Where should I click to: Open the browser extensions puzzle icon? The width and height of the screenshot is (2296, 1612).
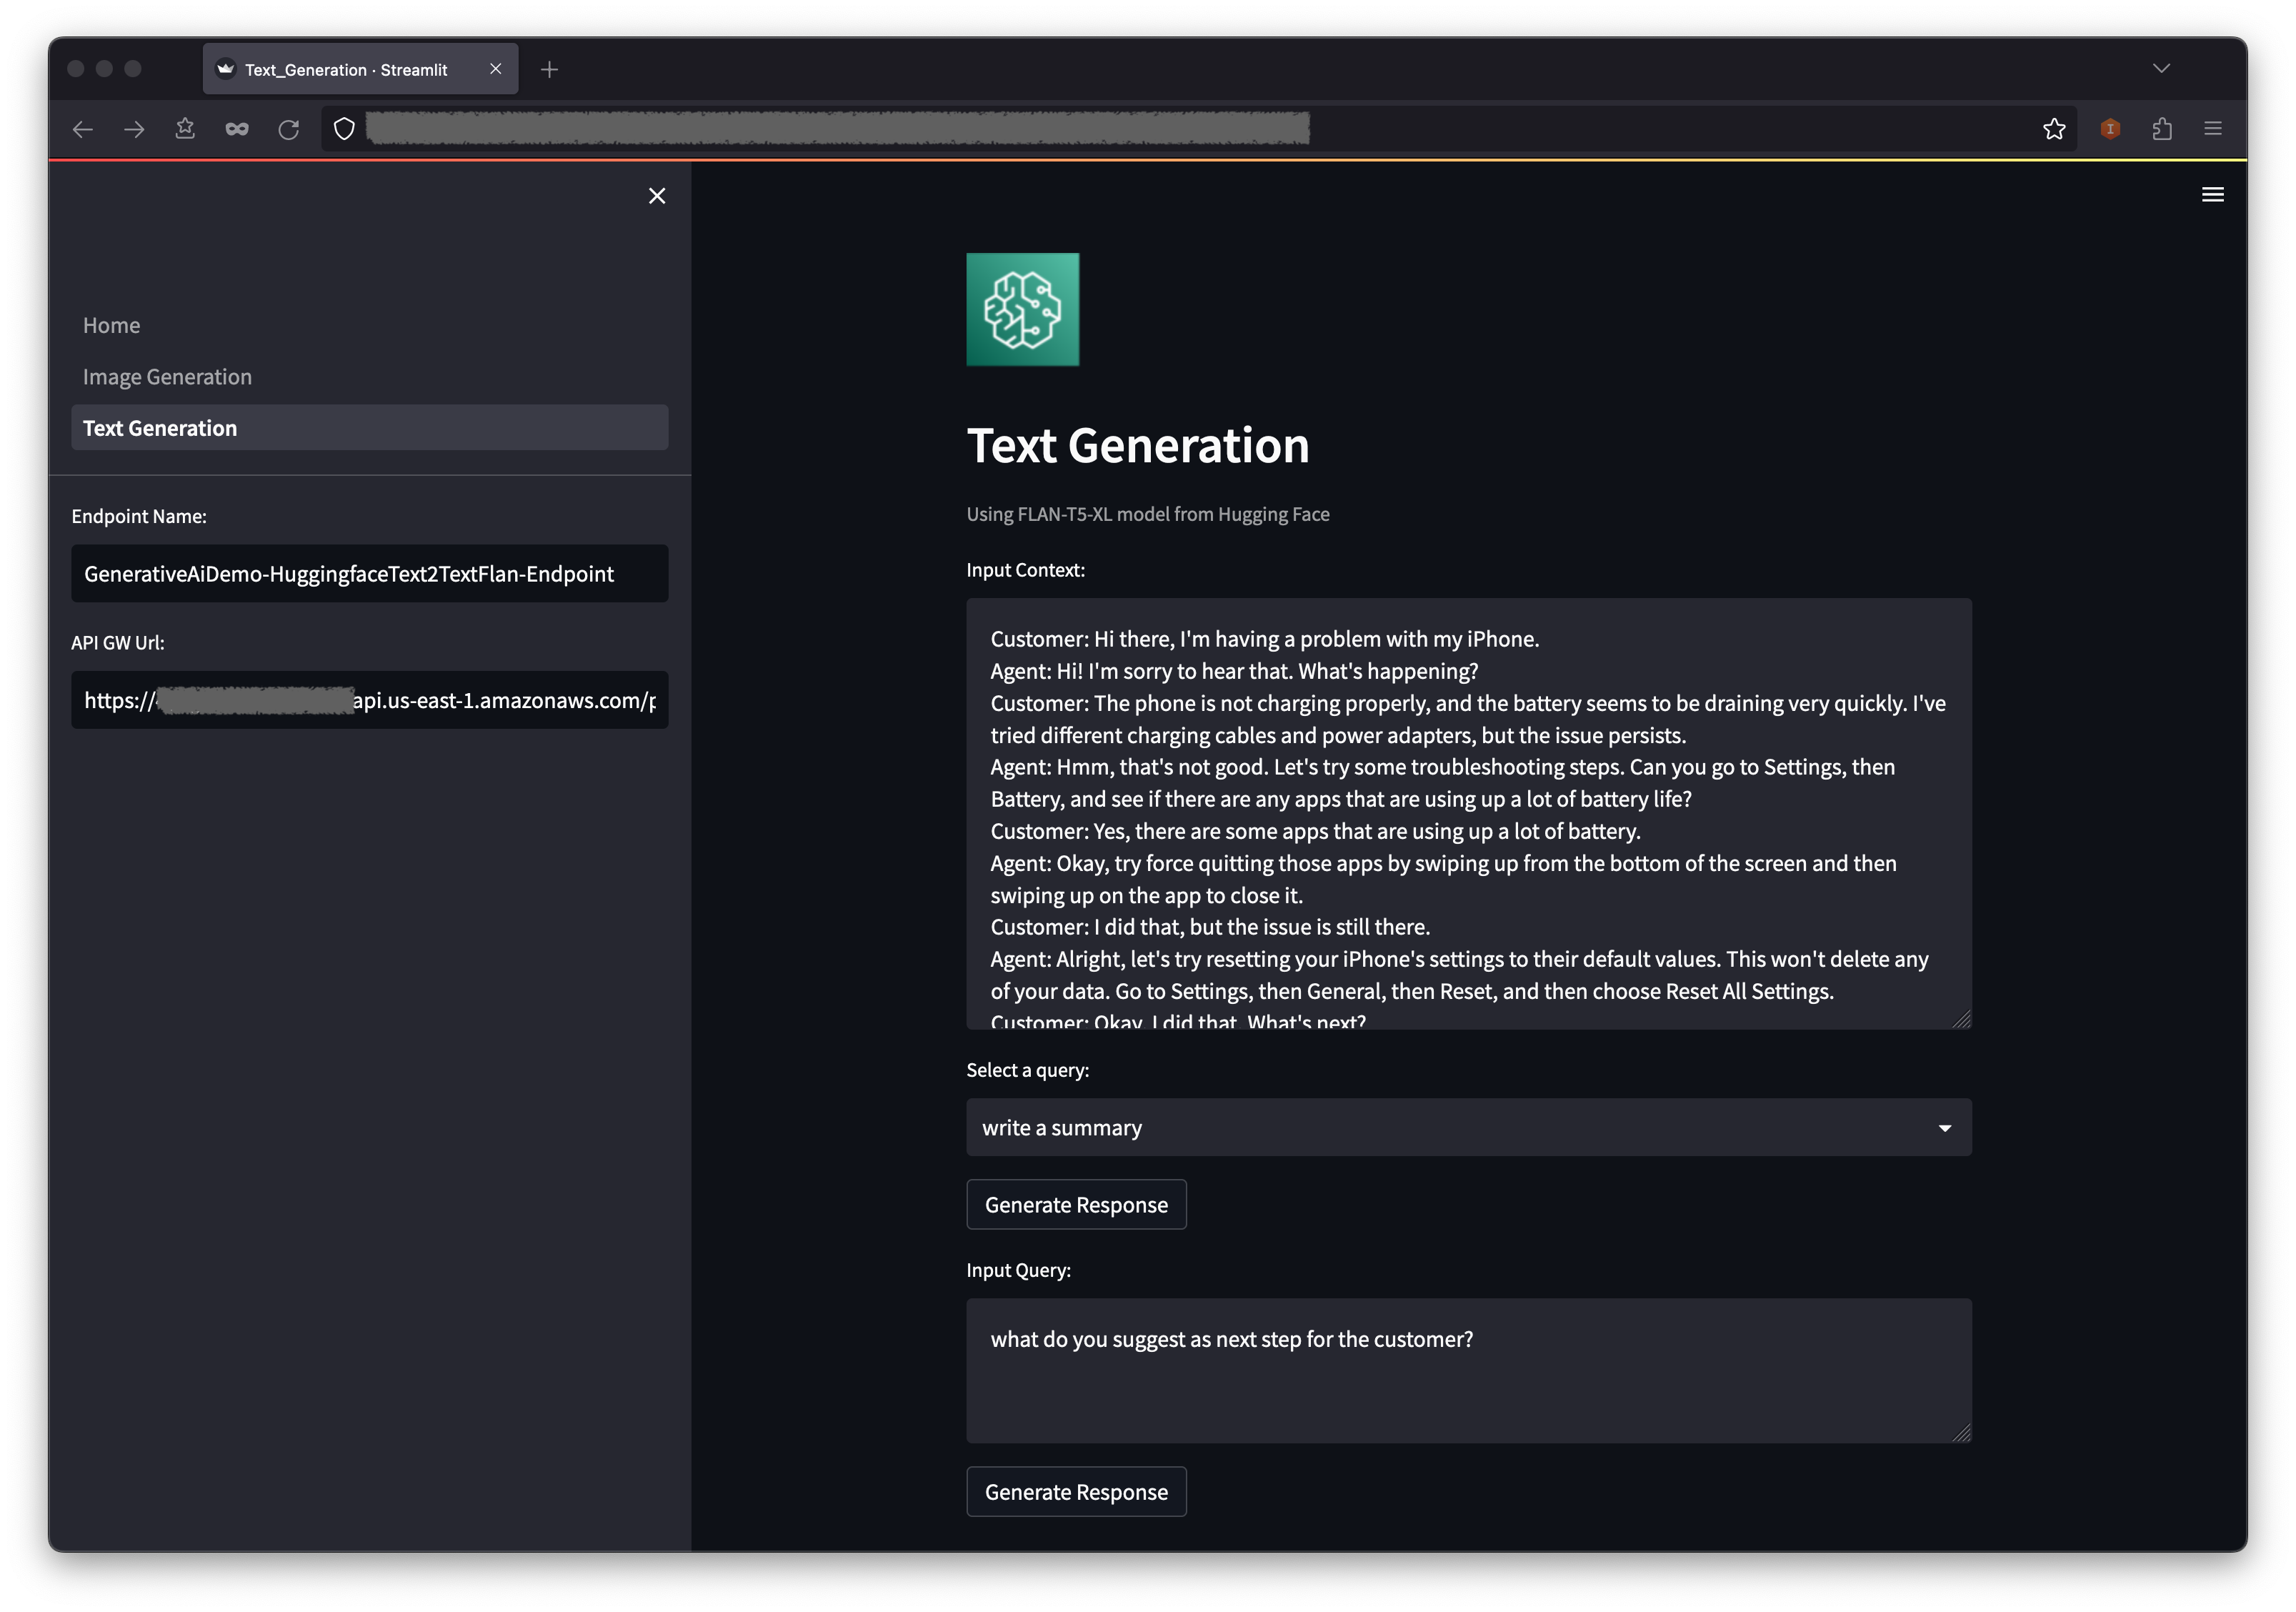point(2162,129)
